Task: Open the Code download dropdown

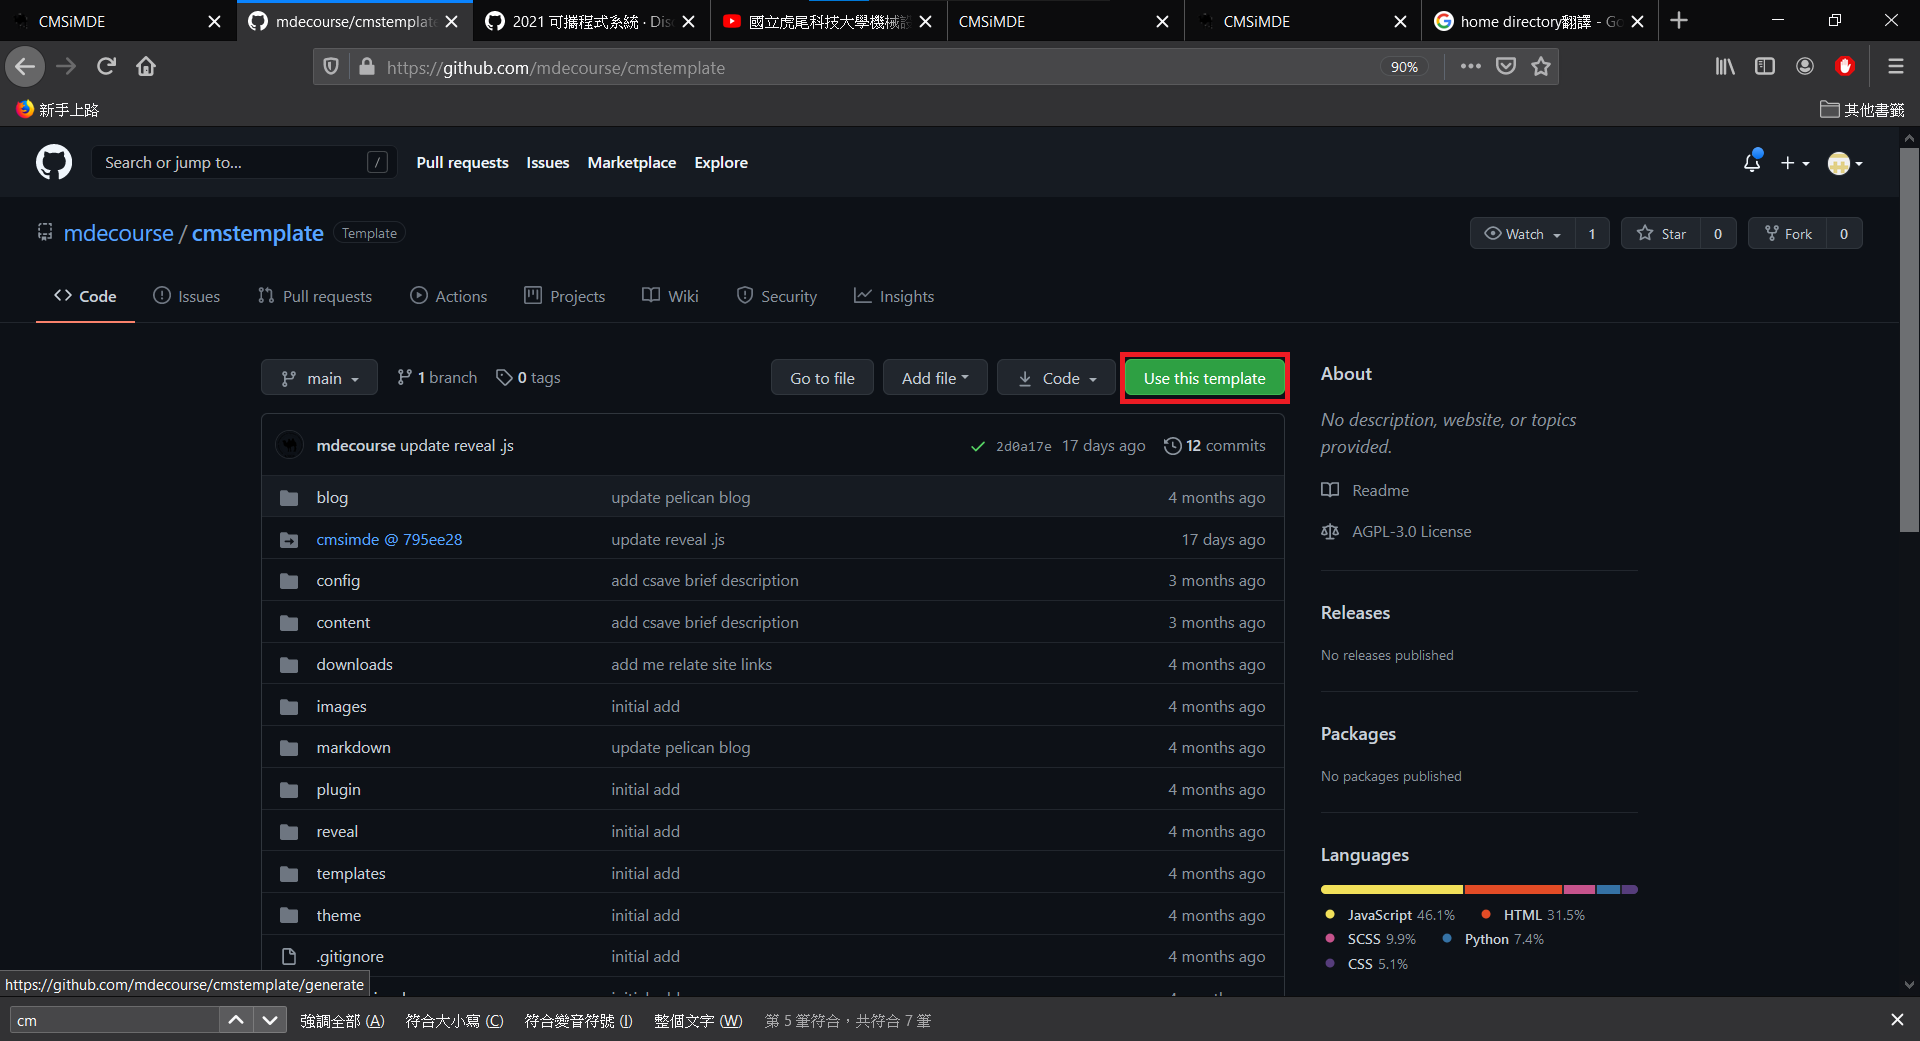Action: coord(1056,378)
